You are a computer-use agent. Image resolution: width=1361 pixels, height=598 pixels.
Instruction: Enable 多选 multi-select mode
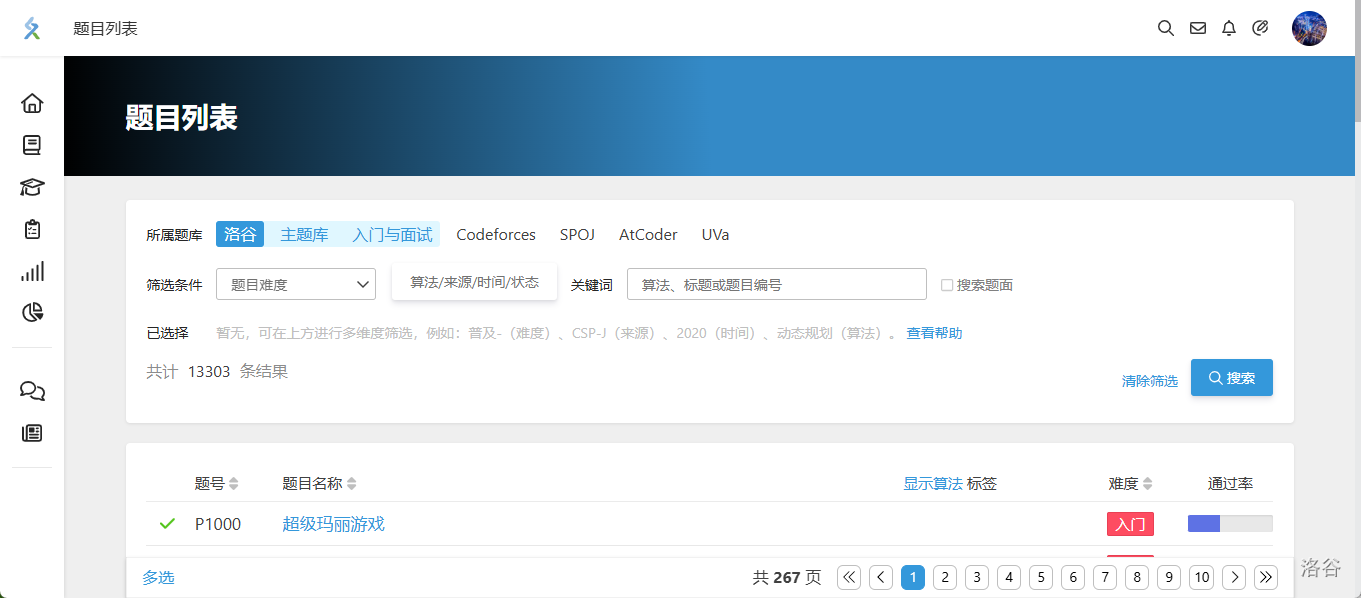158,577
